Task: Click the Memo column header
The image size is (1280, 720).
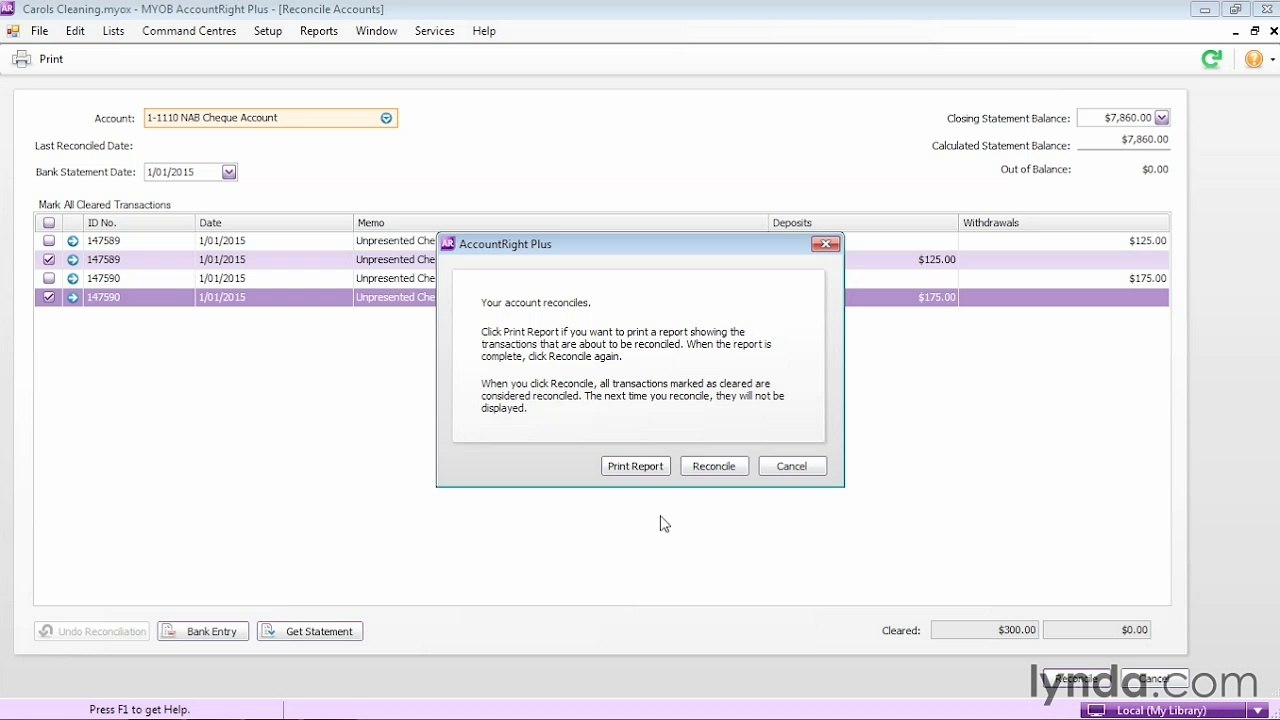Action: point(561,223)
